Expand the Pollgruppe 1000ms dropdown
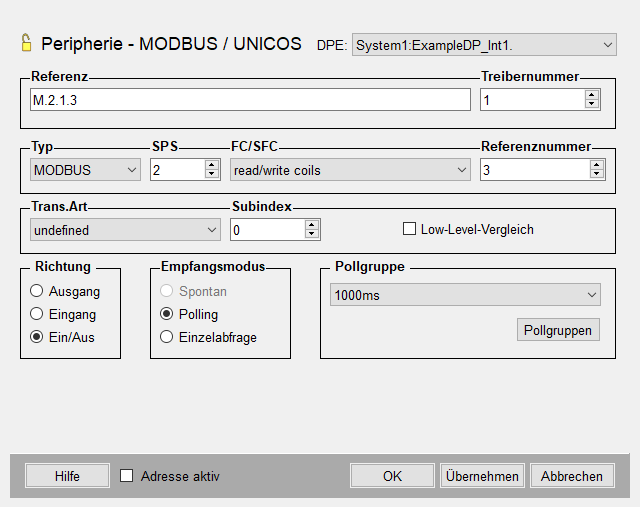 pyautogui.click(x=465, y=294)
